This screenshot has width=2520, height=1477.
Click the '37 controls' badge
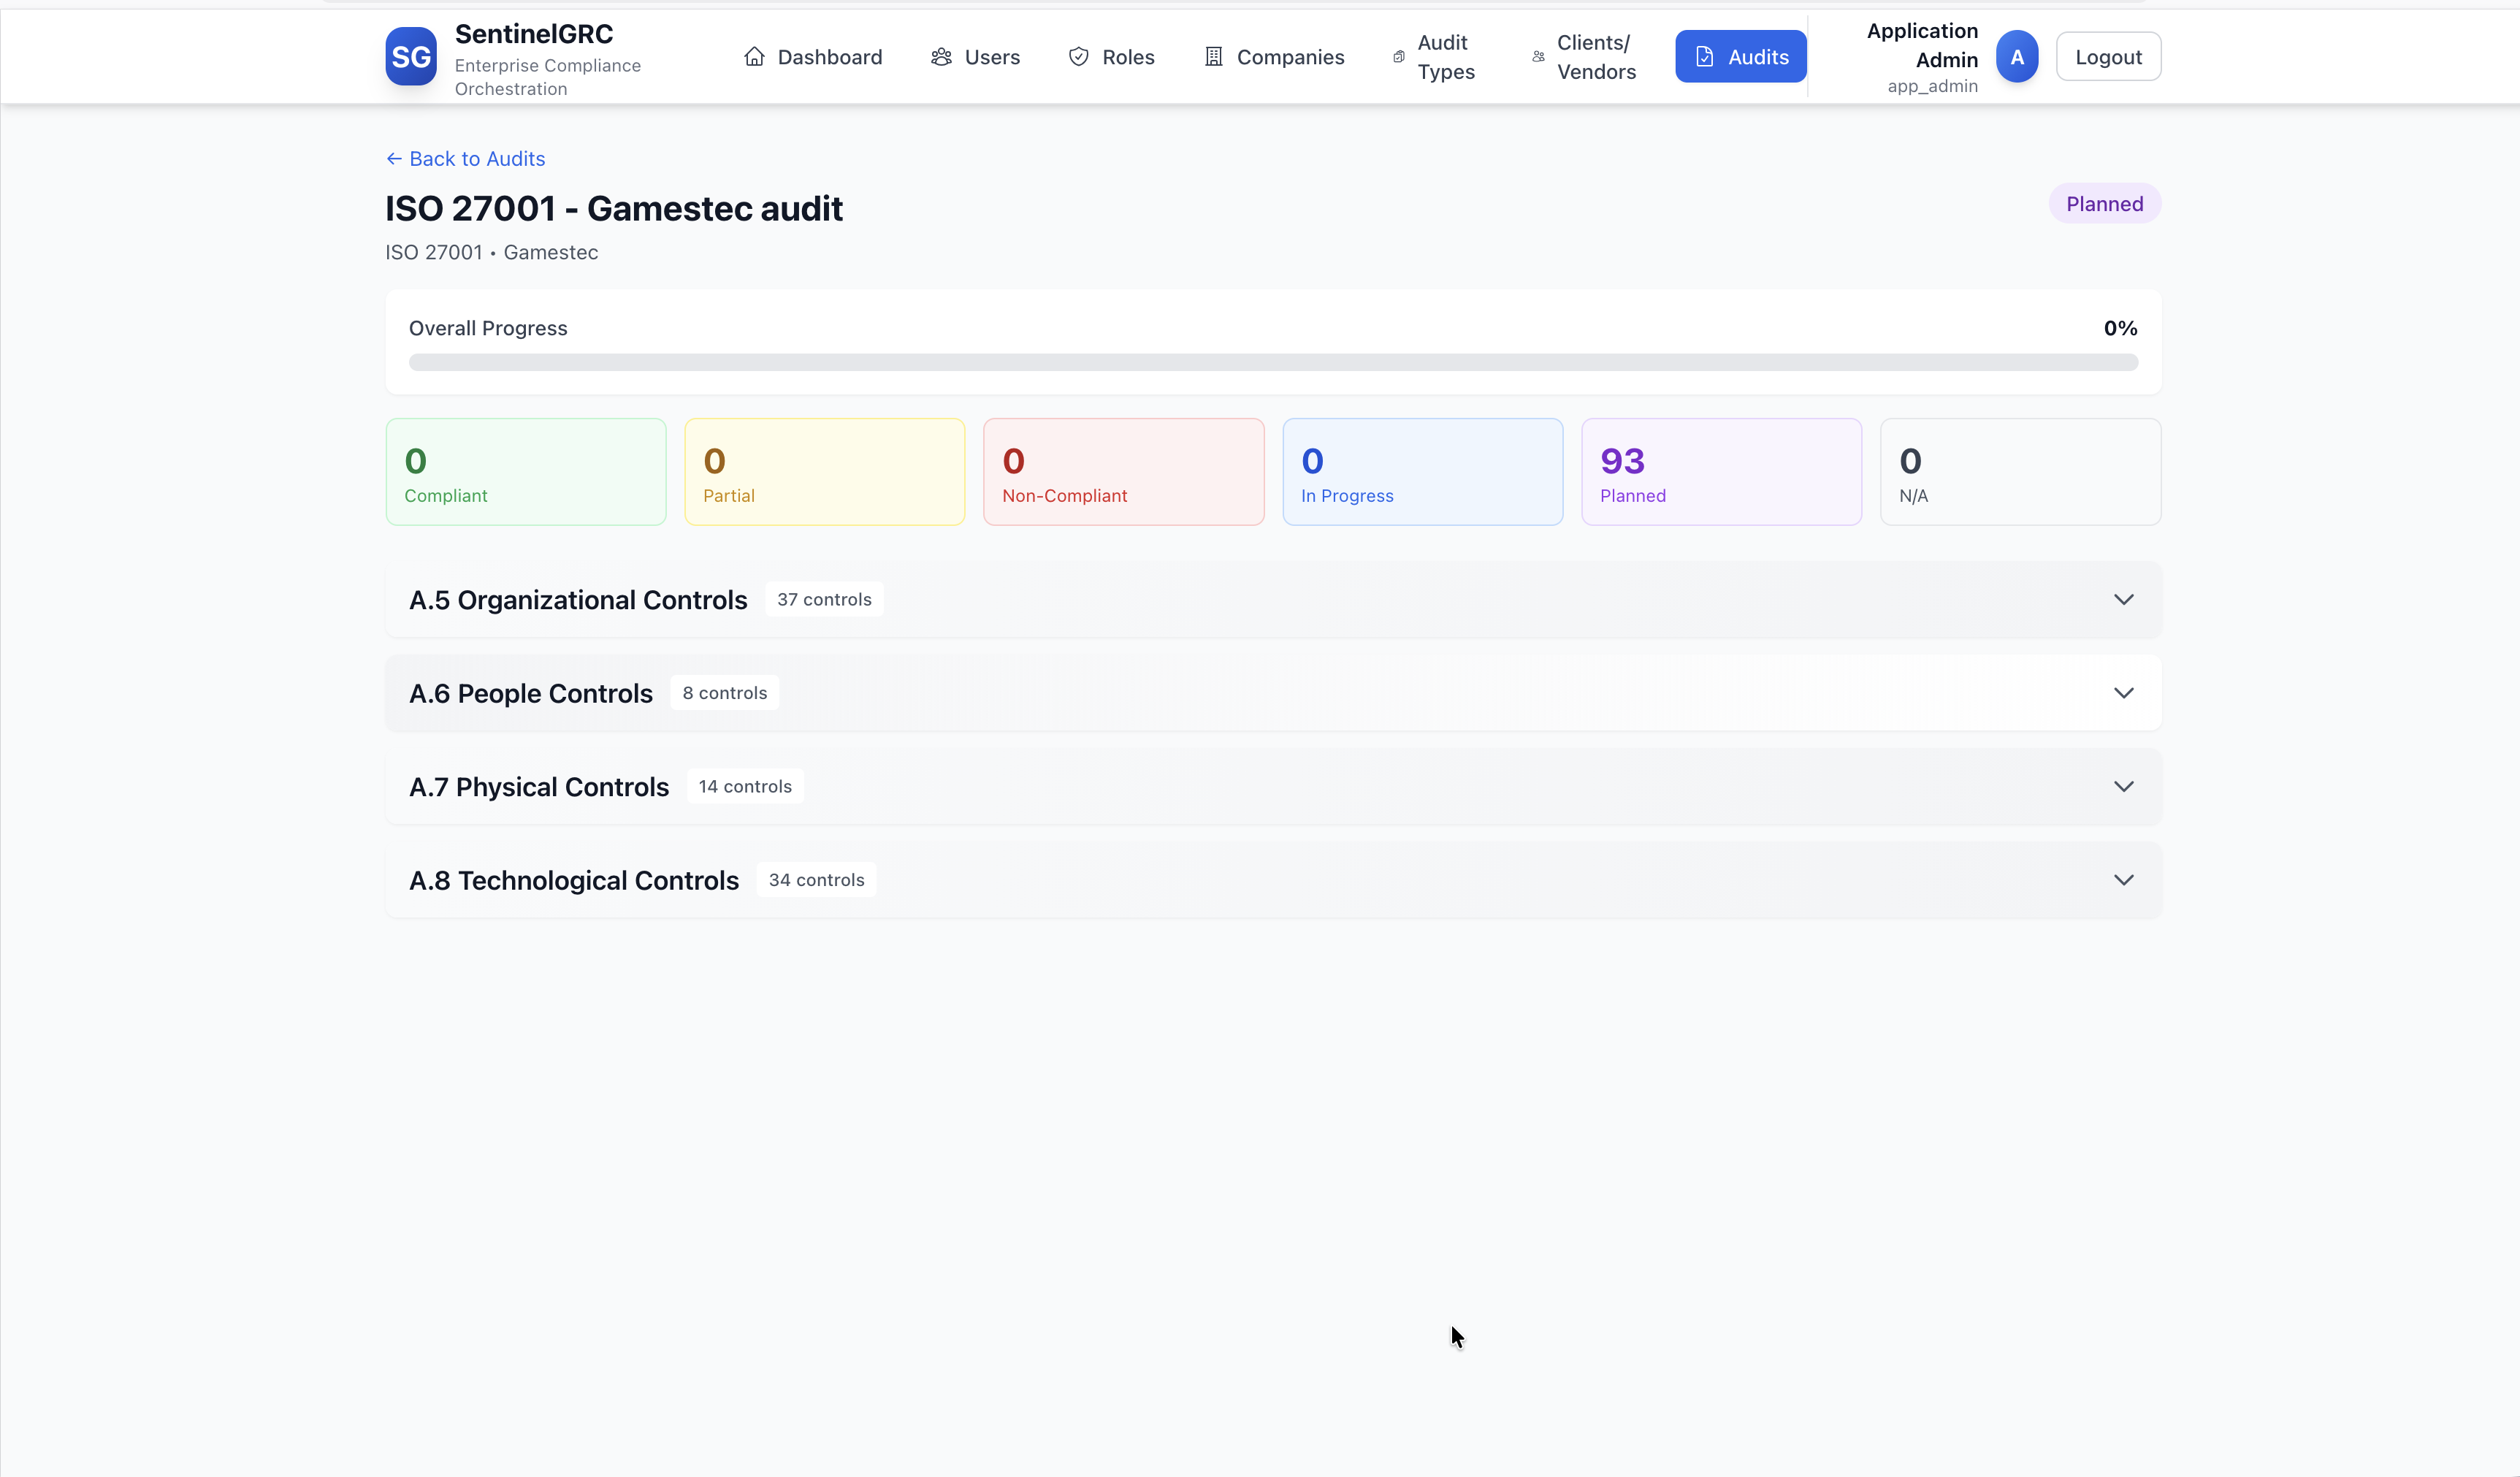pyautogui.click(x=824, y=600)
